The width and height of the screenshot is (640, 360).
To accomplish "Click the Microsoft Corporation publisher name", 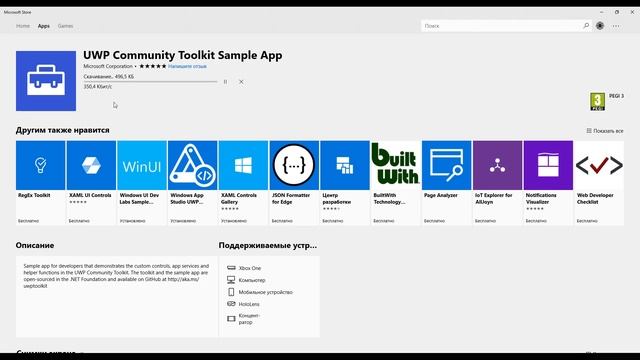I will pos(108,66).
